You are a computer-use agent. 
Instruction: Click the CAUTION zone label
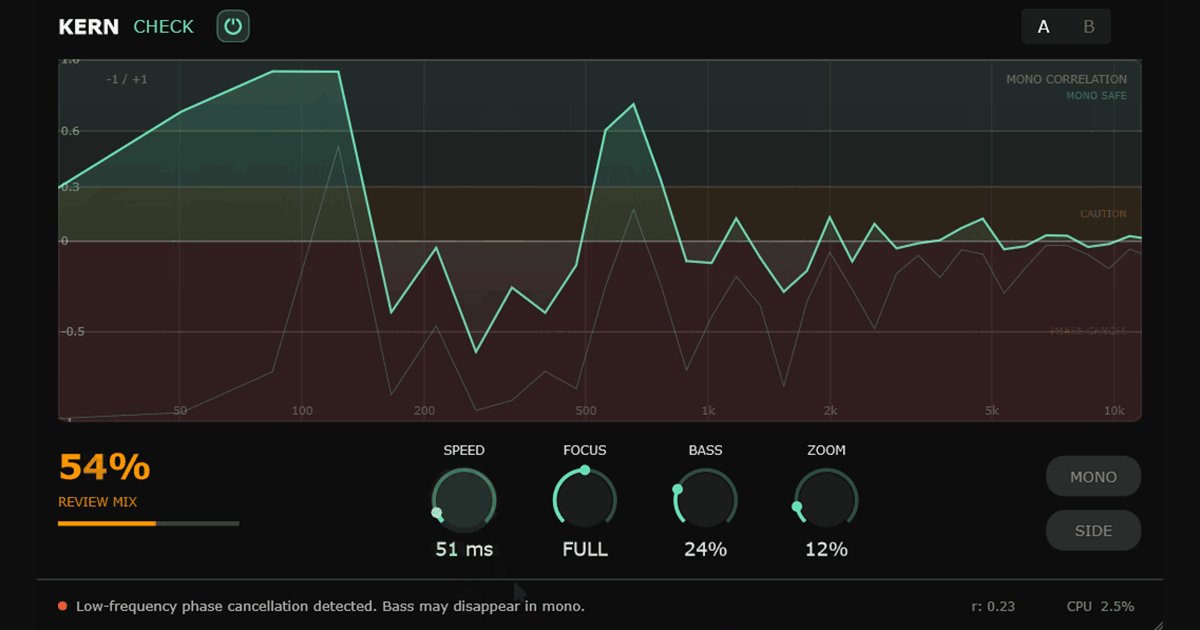point(1102,213)
